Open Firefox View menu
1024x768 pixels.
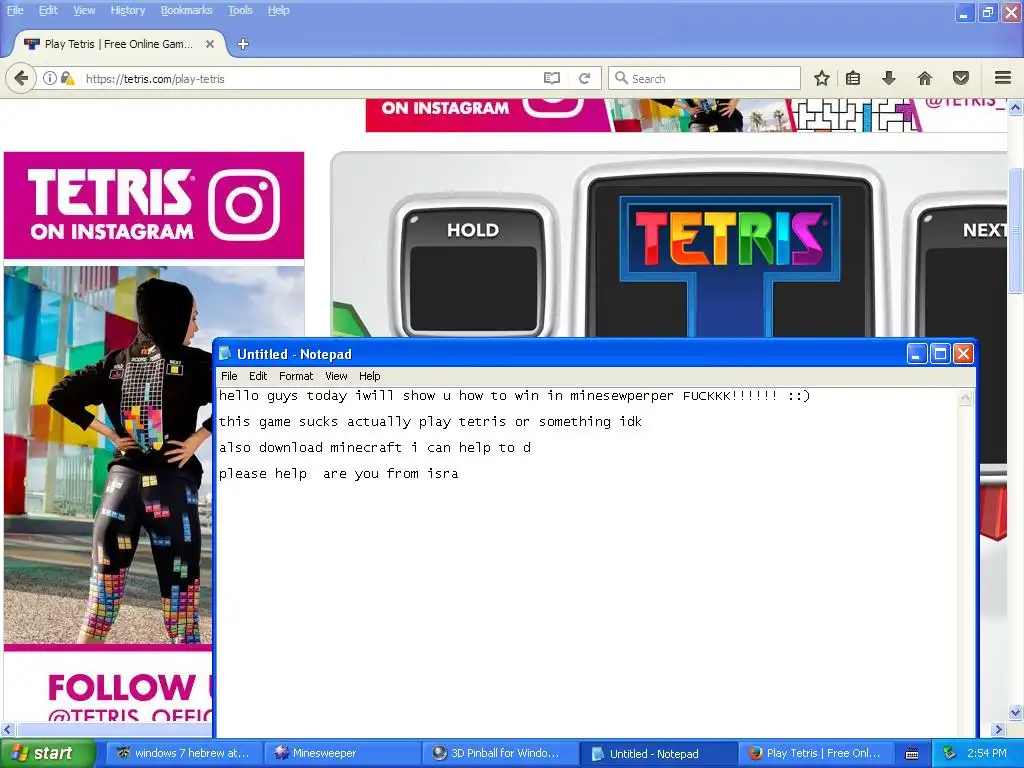click(x=84, y=10)
